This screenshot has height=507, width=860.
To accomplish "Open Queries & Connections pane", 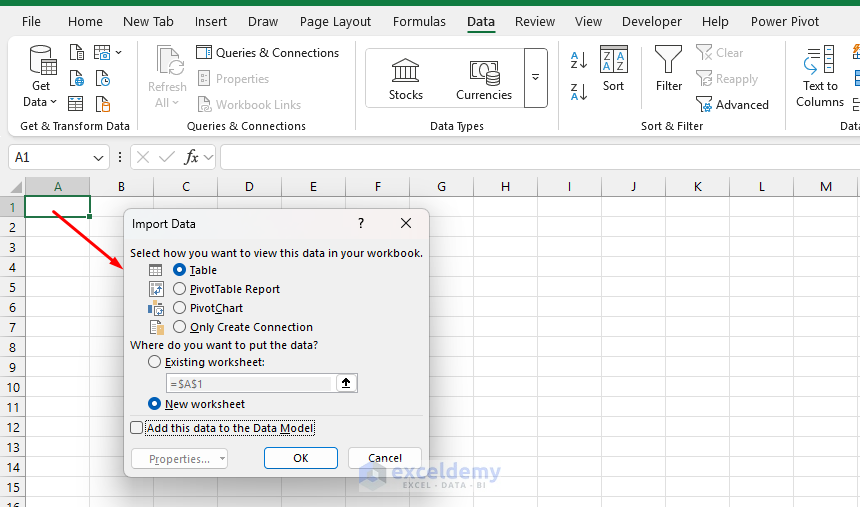I will [x=268, y=53].
